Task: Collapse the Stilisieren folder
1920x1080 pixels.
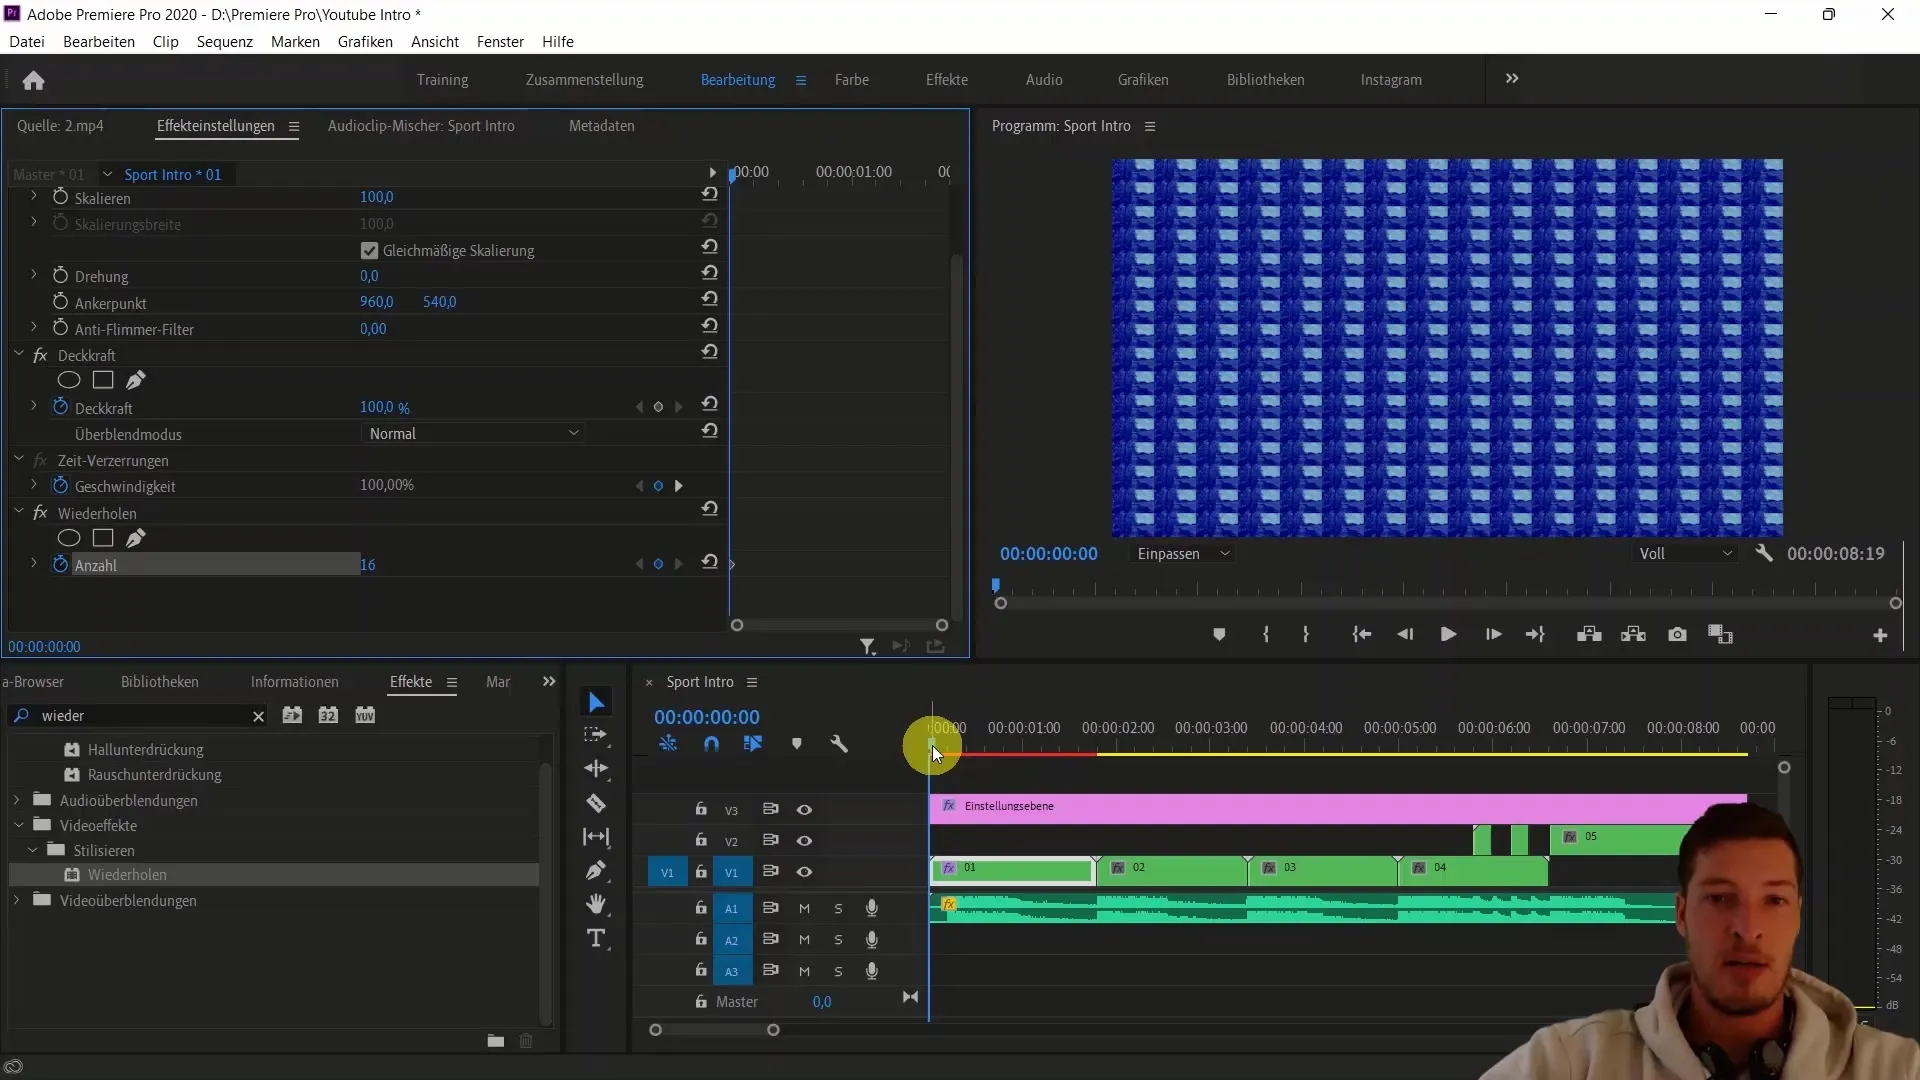Action: point(33,850)
